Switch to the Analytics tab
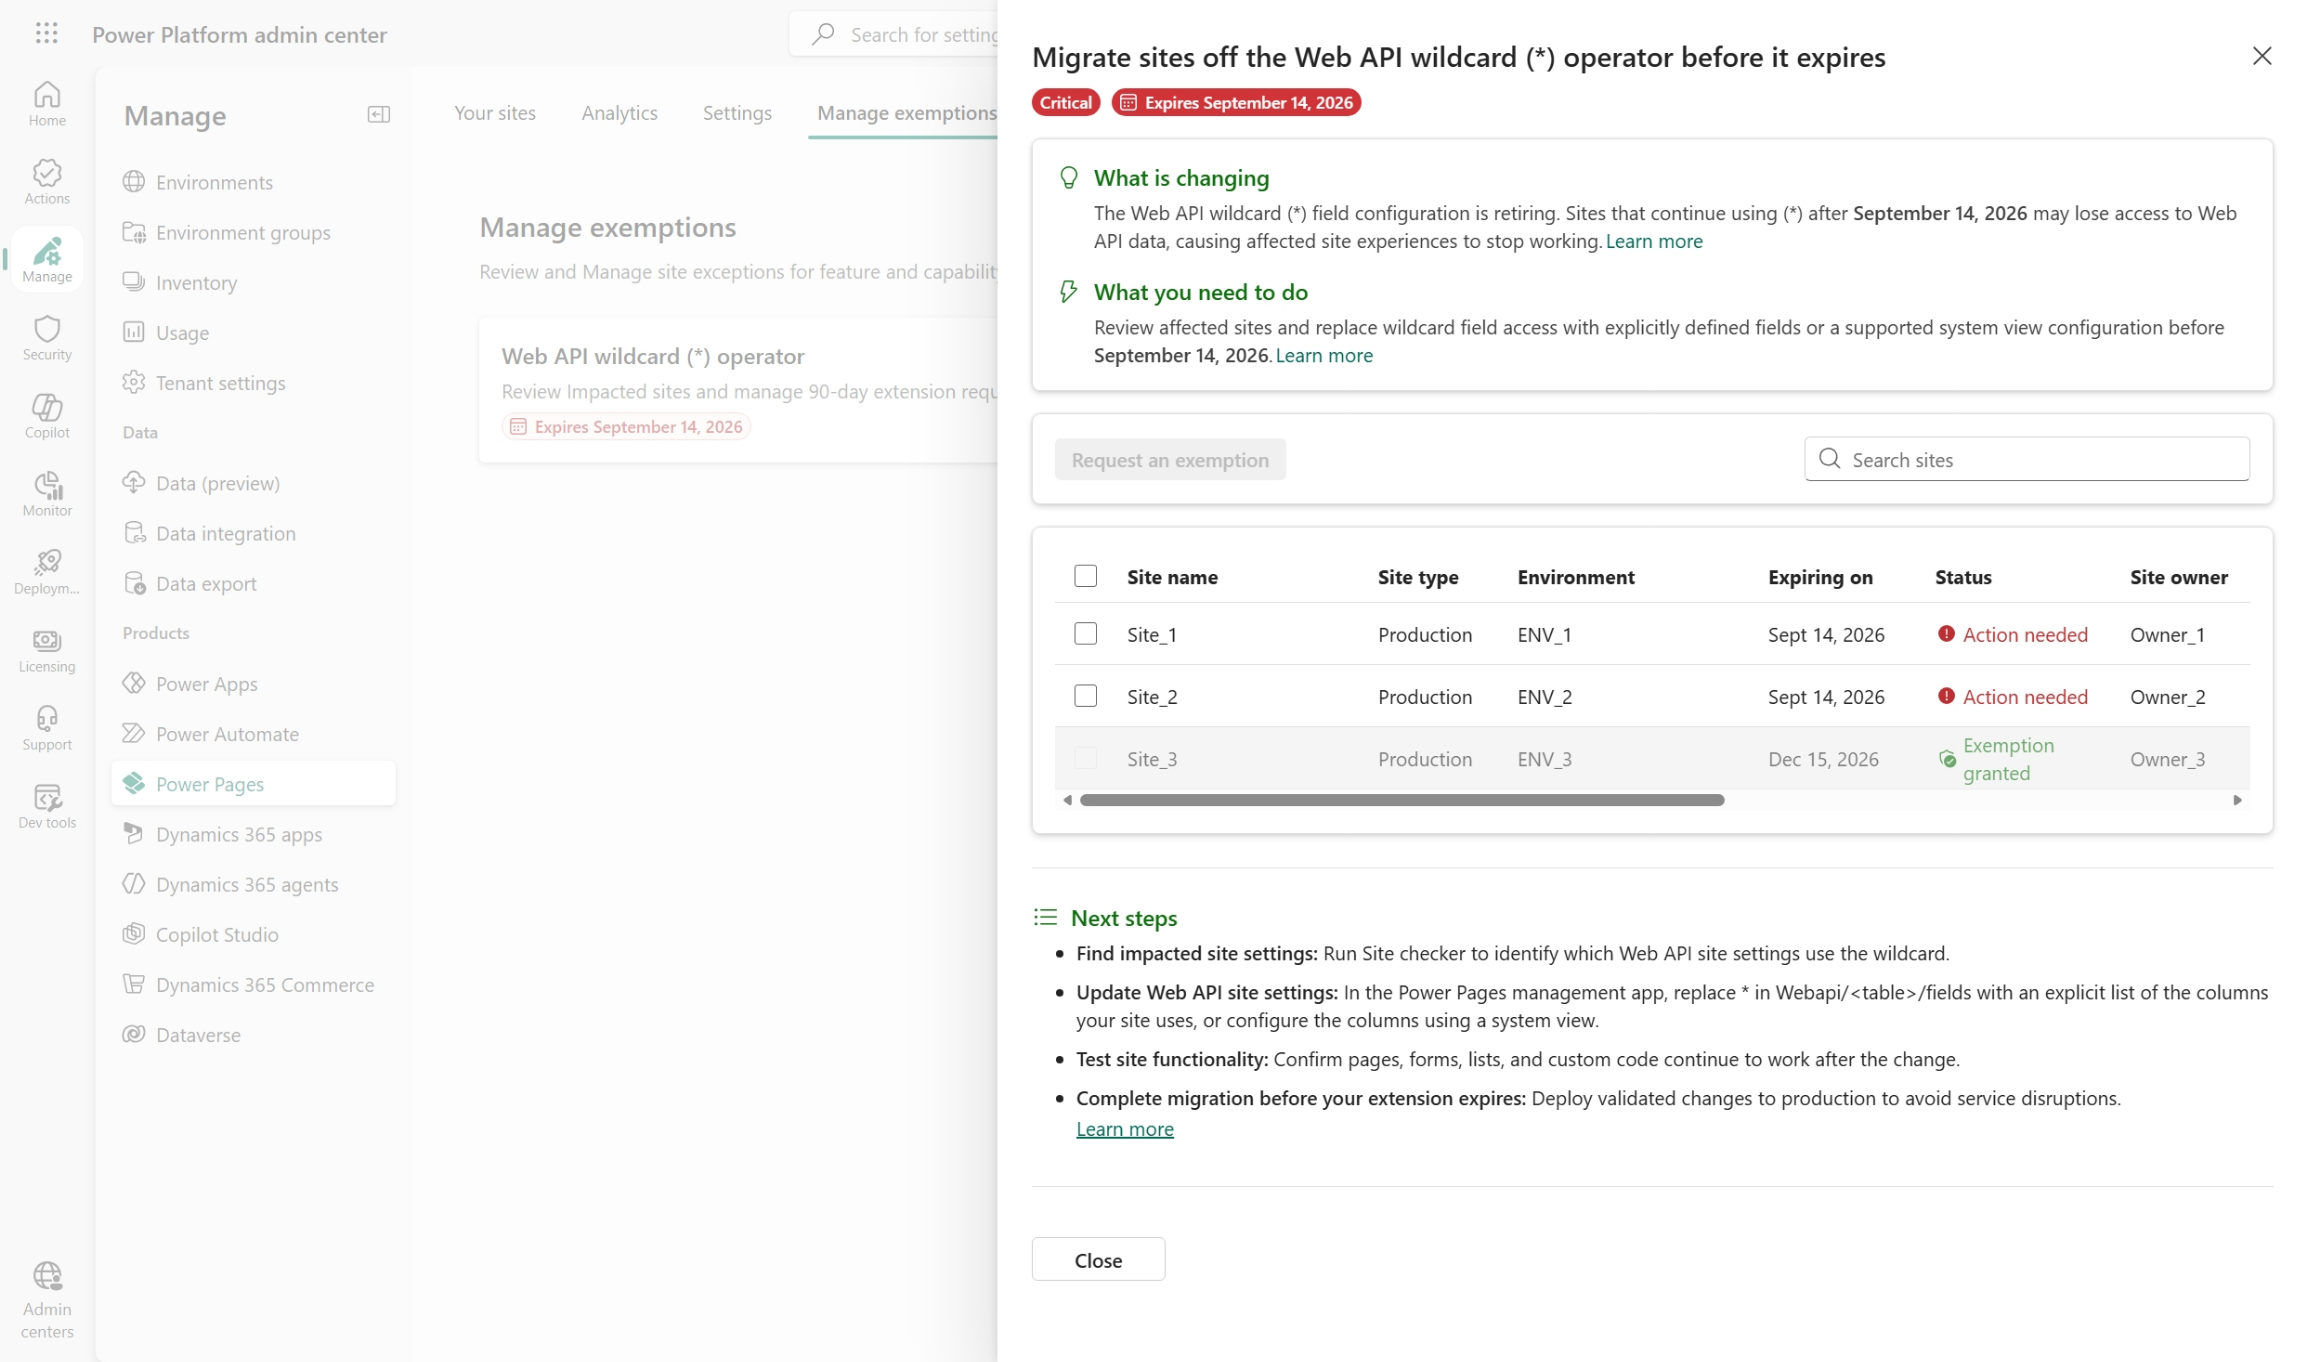Image resolution: width=2307 pixels, height=1362 pixels. coord(620,113)
